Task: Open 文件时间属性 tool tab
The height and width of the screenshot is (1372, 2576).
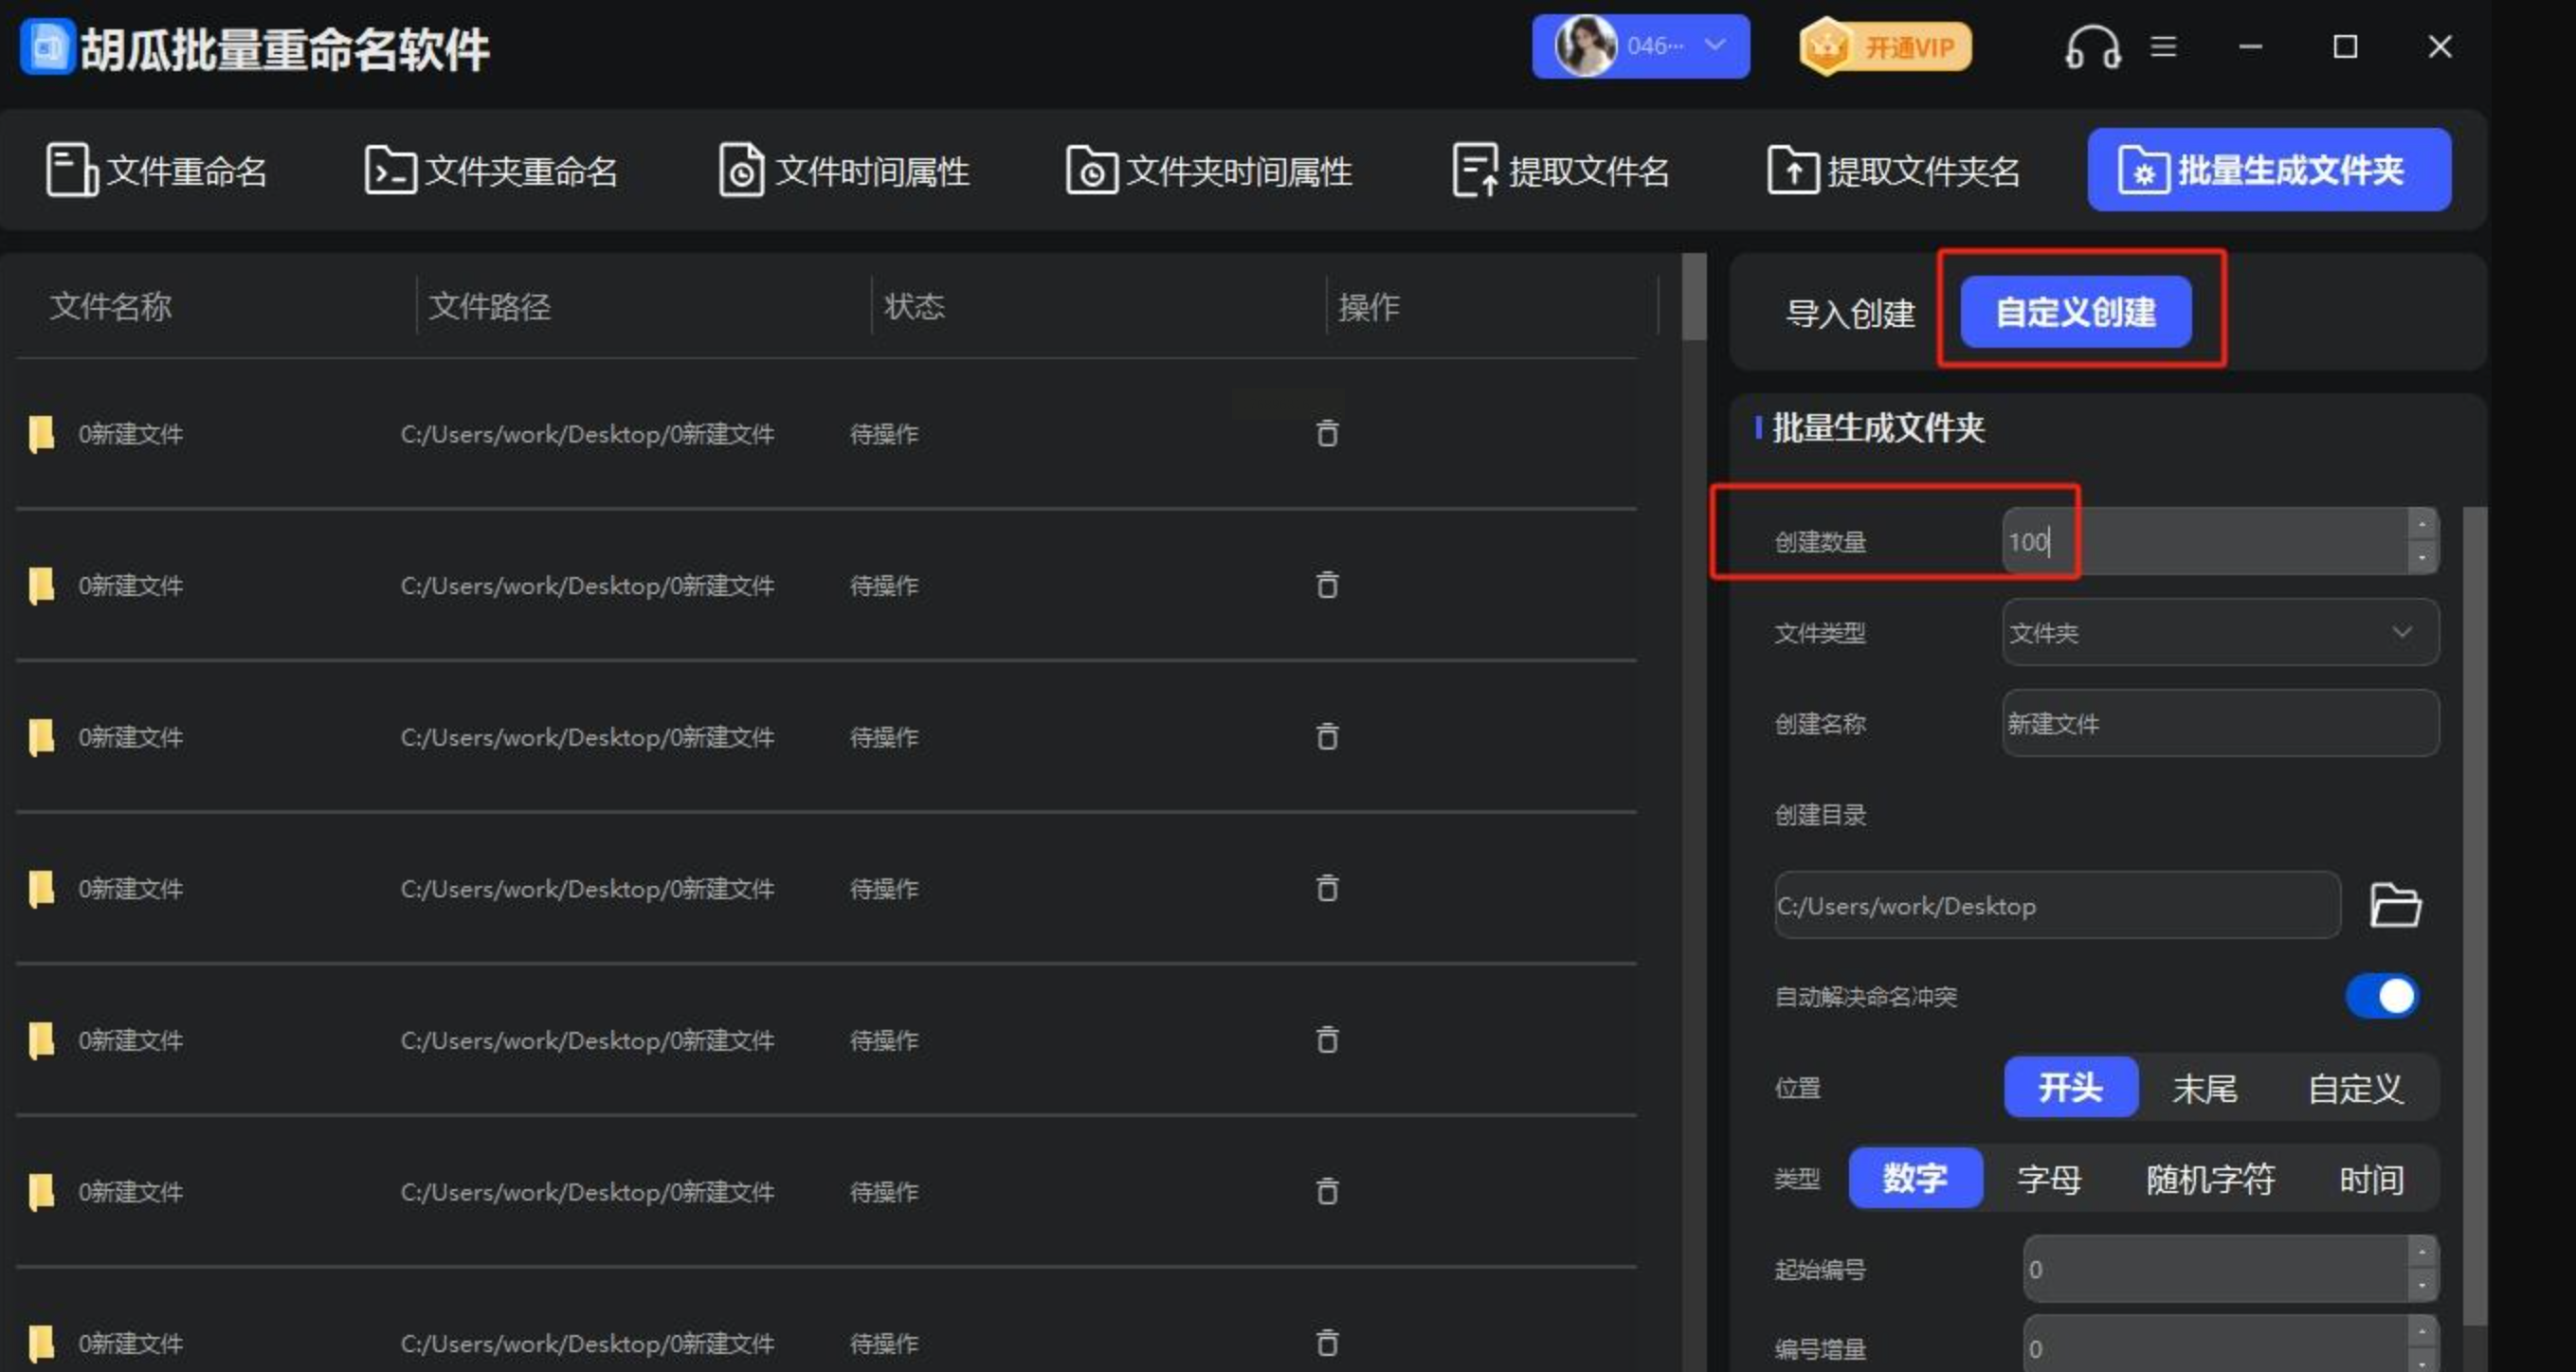Action: coord(844,171)
